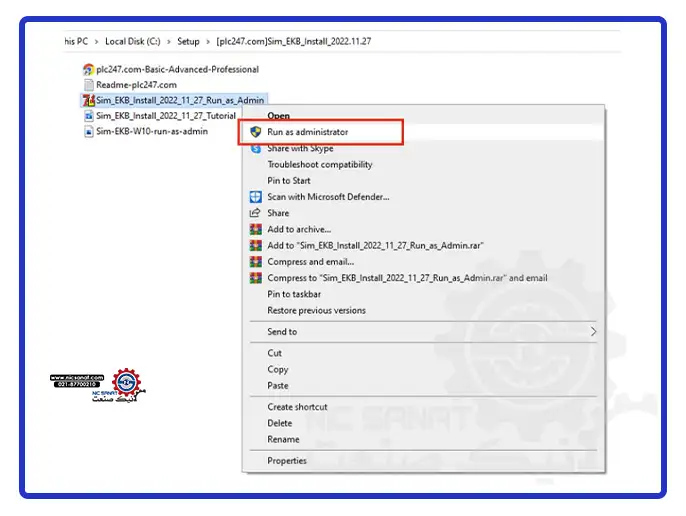The height and width of the screenshot is (516, 686).
Task: Select file name Sim-EKB-W10-run-as-admin
Action: (152, 131)
